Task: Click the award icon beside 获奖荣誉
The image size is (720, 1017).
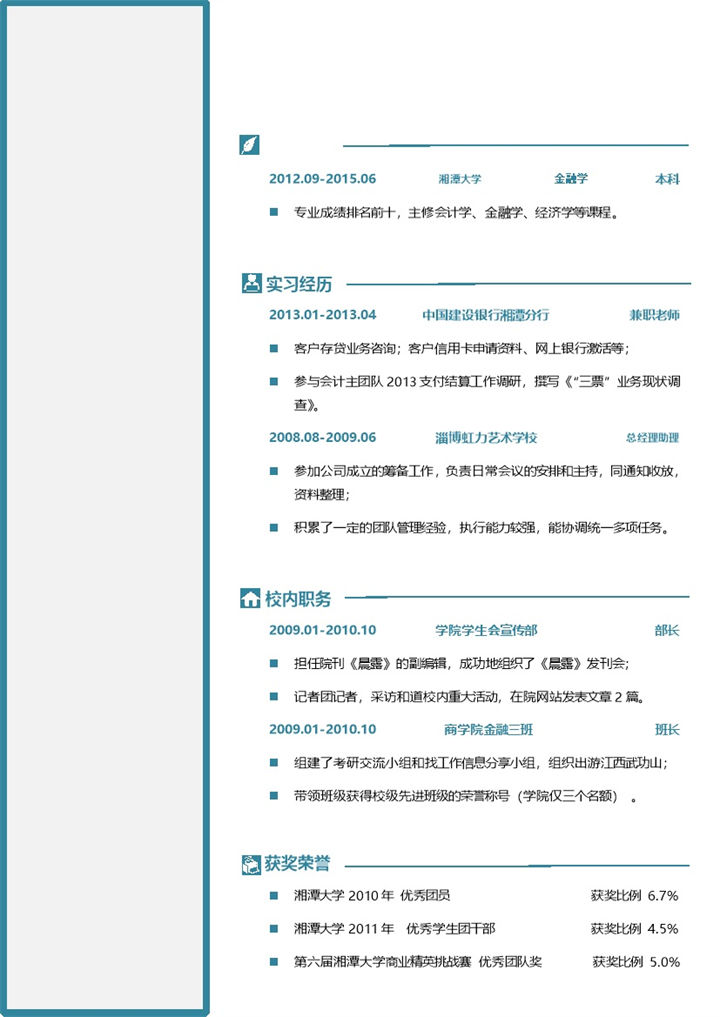Action: [x=250, y=864]
